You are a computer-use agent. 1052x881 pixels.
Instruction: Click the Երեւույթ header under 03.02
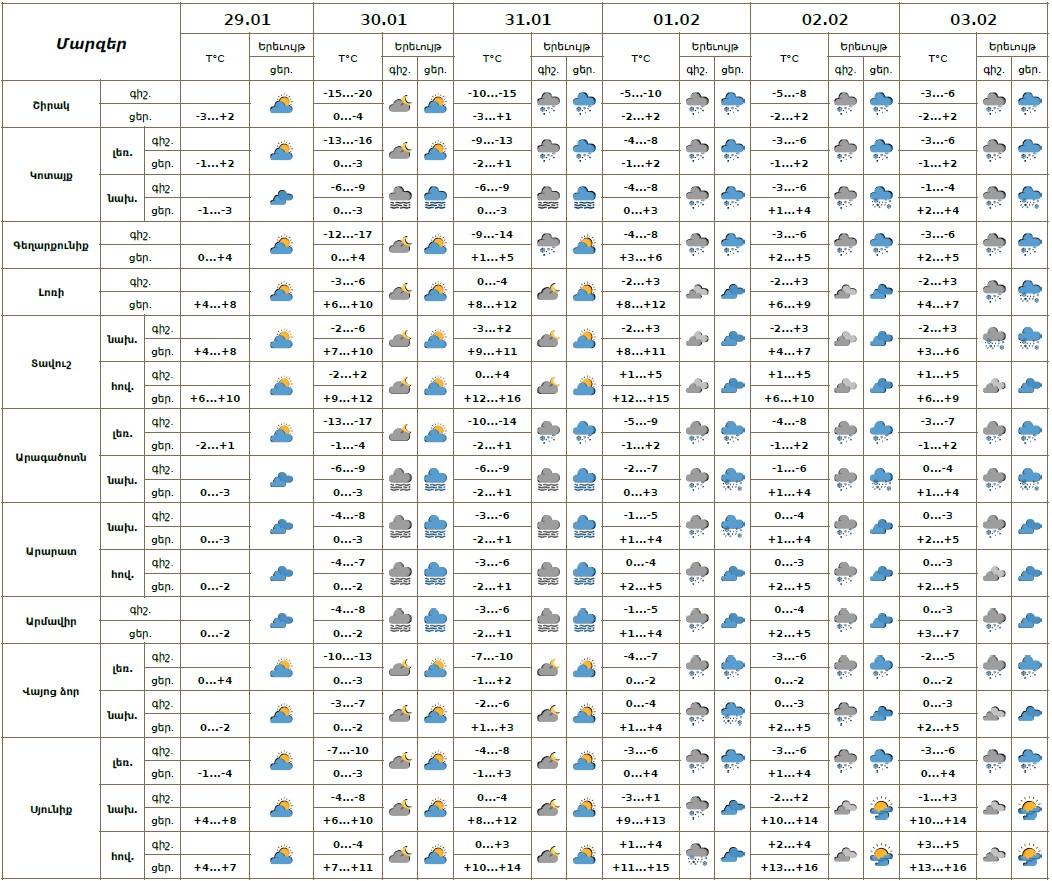click(x=1011, y=46)
